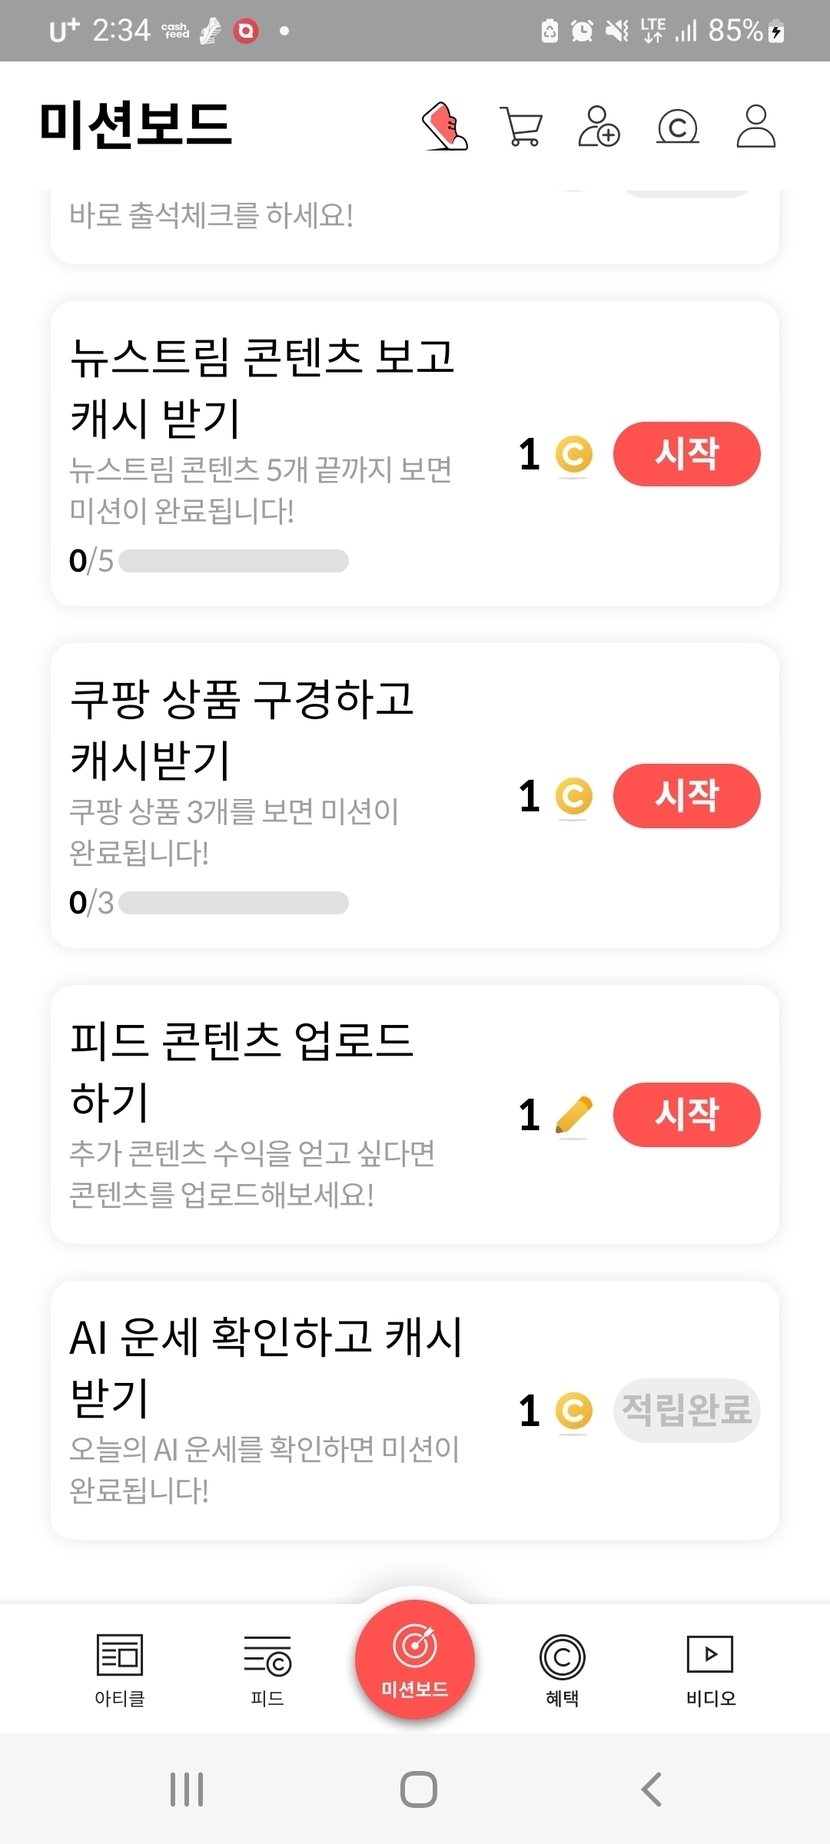This screenshot has height=1844, width=830.
Task: Tap the pencil icon on 피드 upload mission
Action: [573, 1115]
